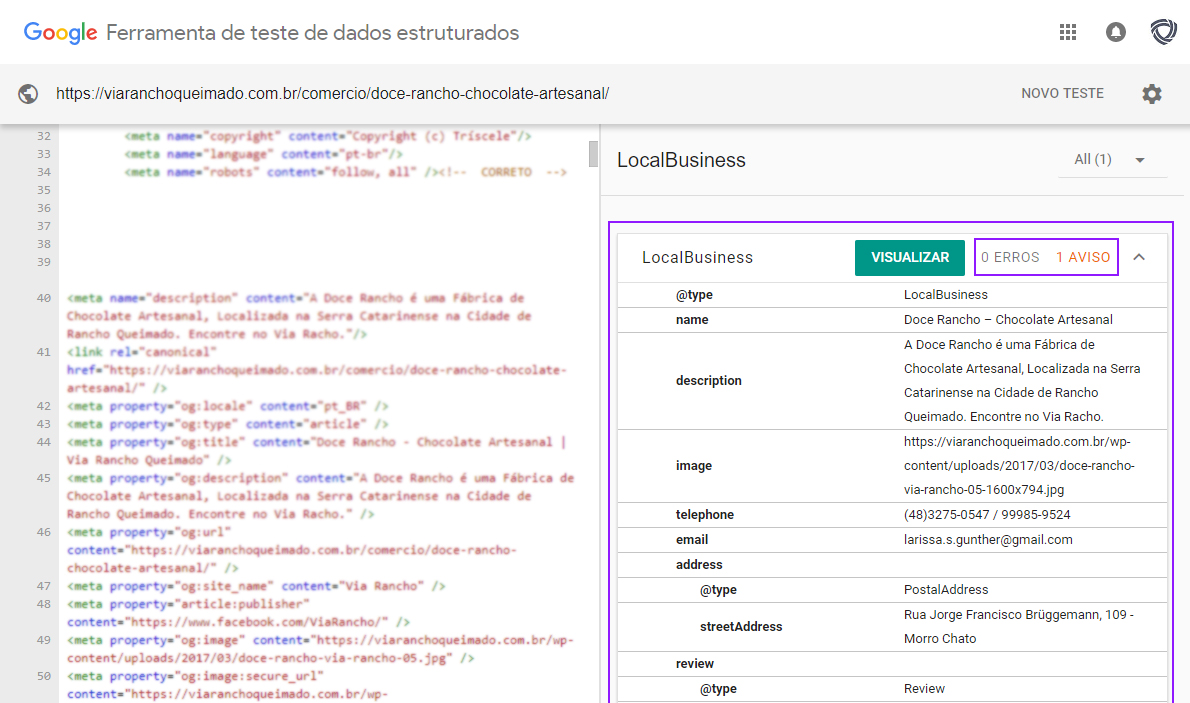Click the Google logo
The width and height of the screenshot is (1190, 703).
point(60,33)
